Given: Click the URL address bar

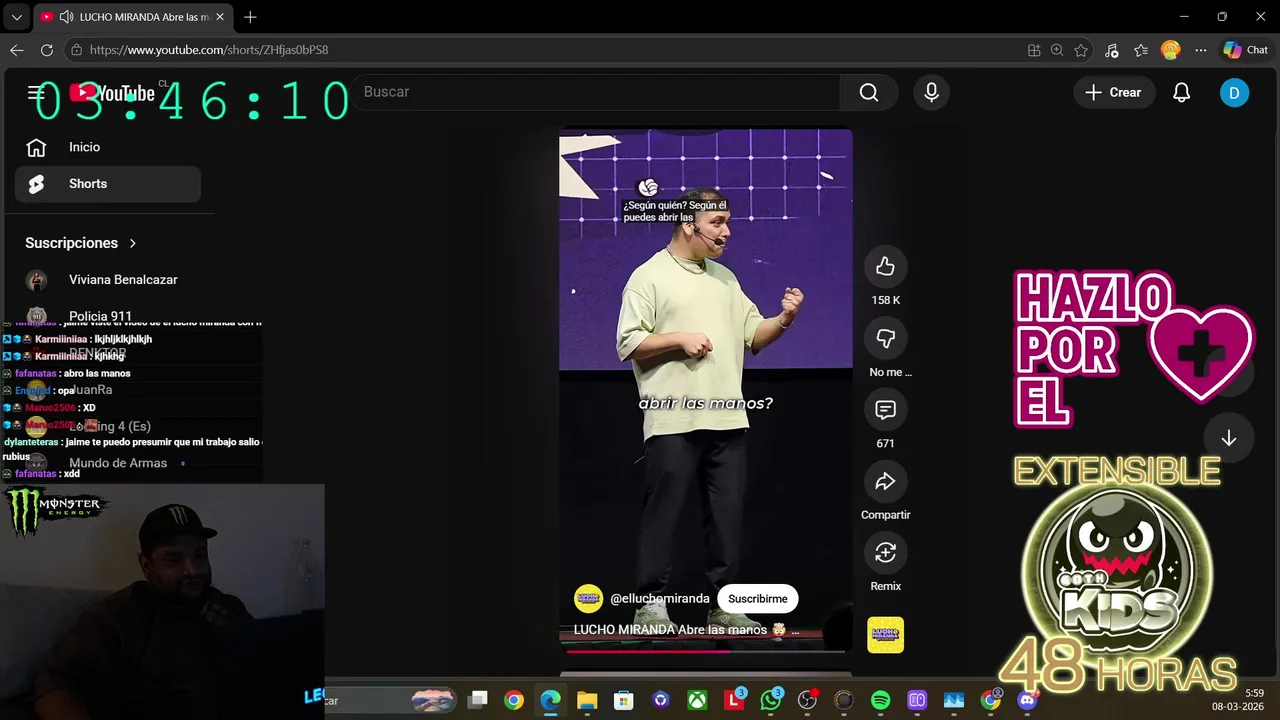Looking at the screenshot, I should pos(550,50).
